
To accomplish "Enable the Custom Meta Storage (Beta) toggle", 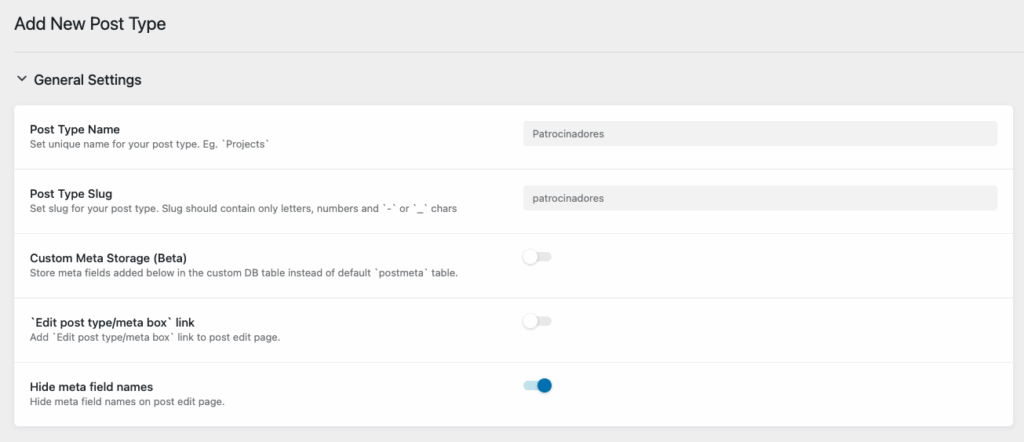I will point(537,257).
